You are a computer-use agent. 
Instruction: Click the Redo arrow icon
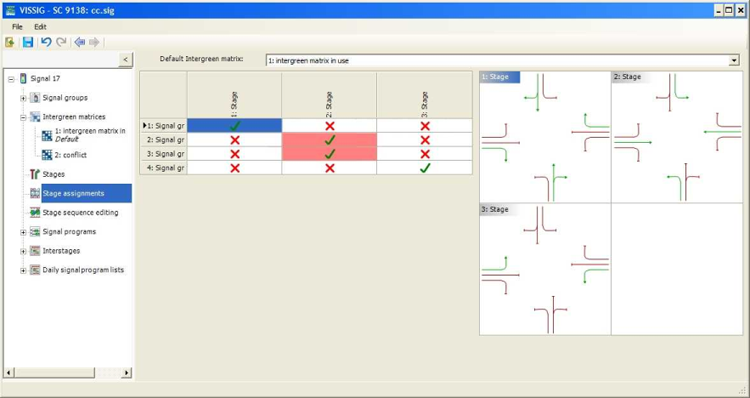point(61,43)
